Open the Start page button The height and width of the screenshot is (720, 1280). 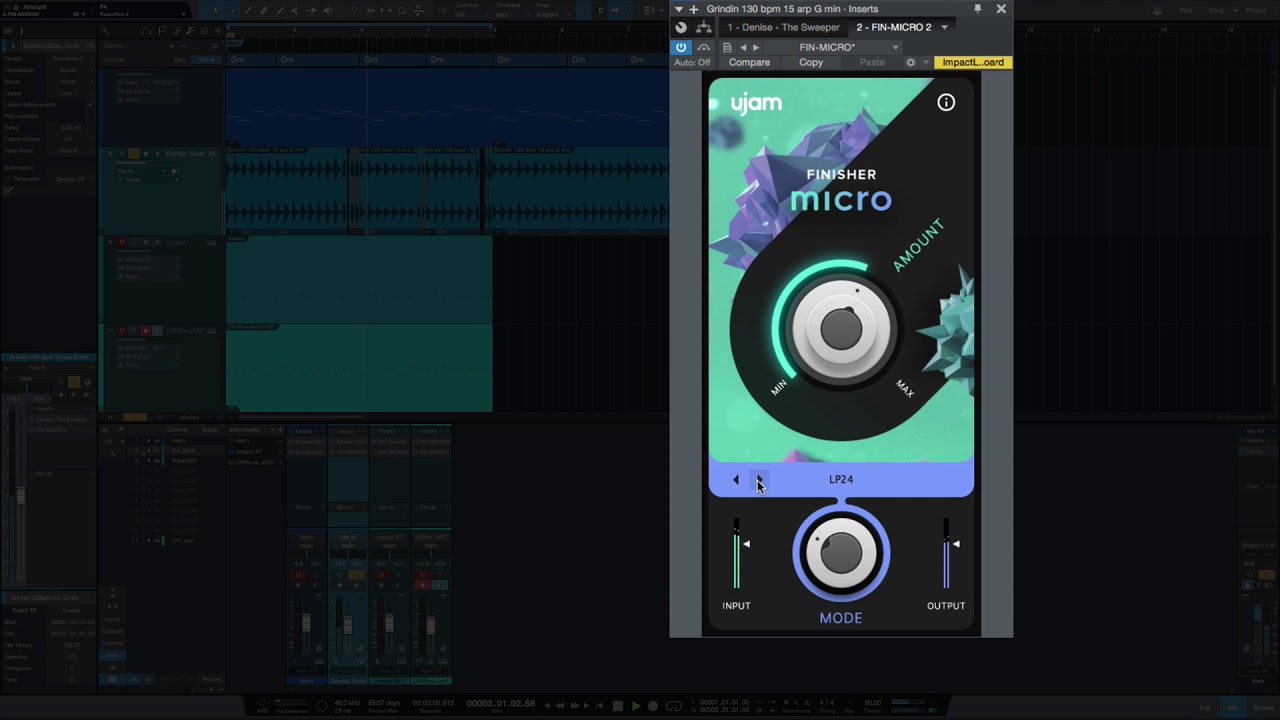[1186, 10]
